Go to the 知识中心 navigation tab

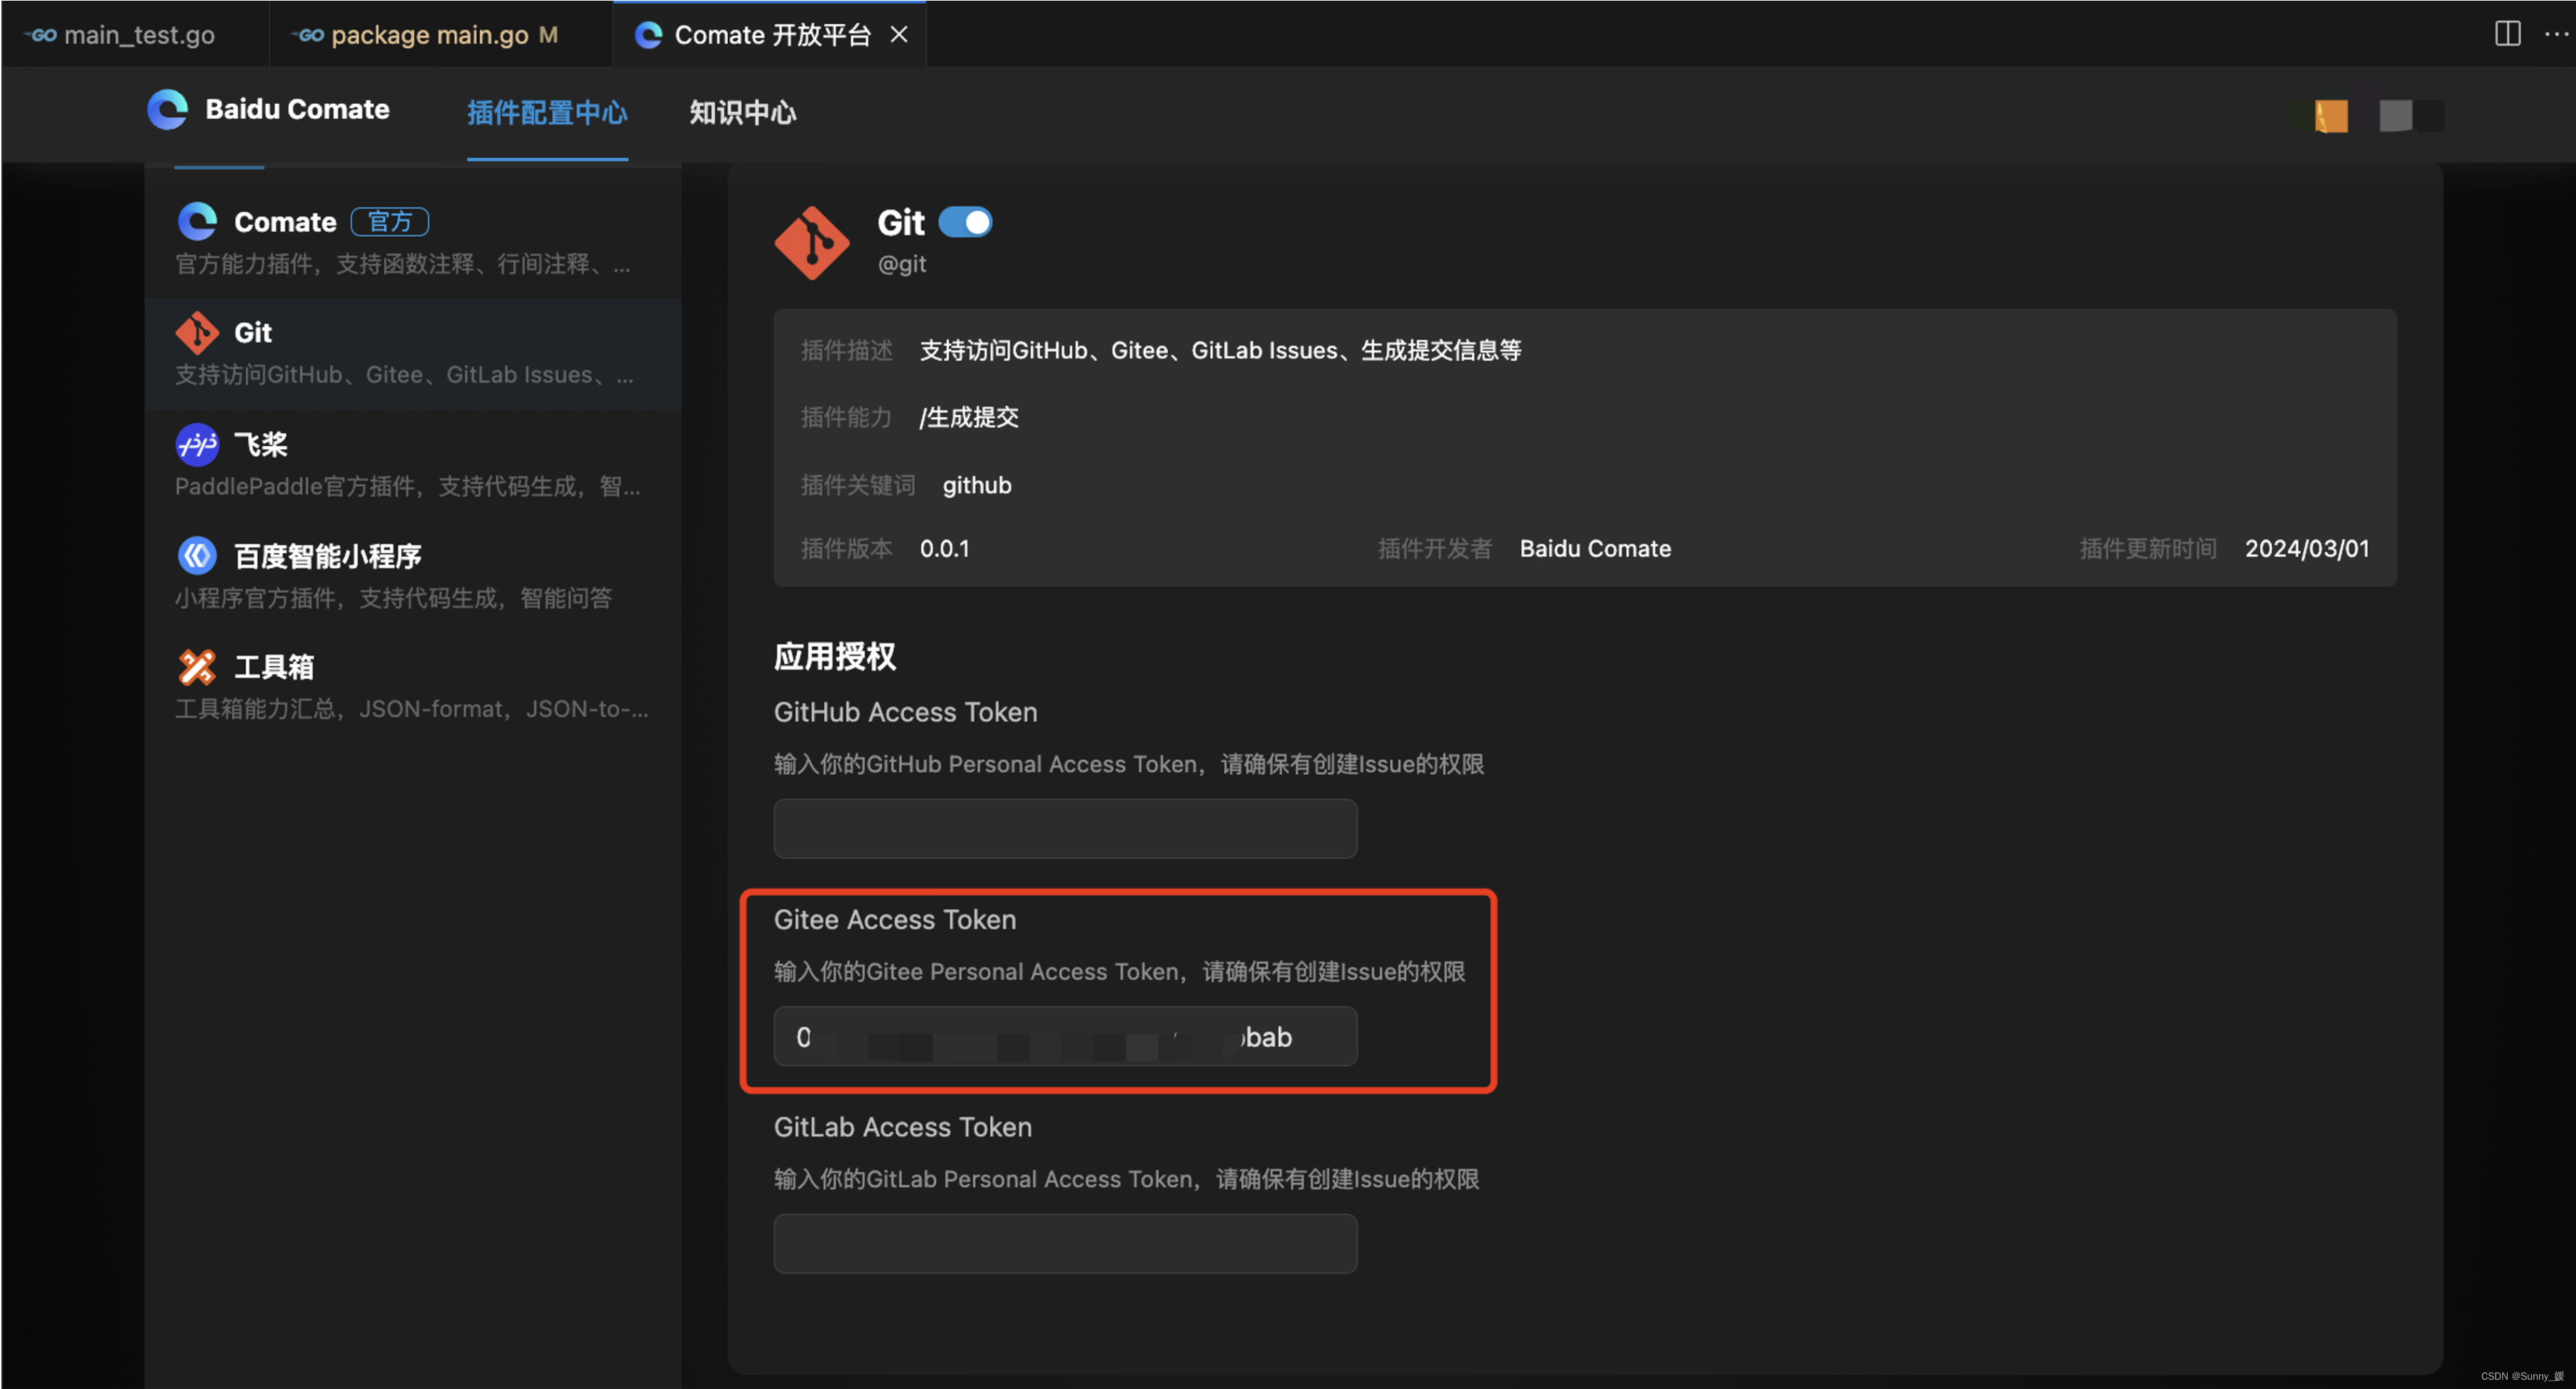click(742, 112)
